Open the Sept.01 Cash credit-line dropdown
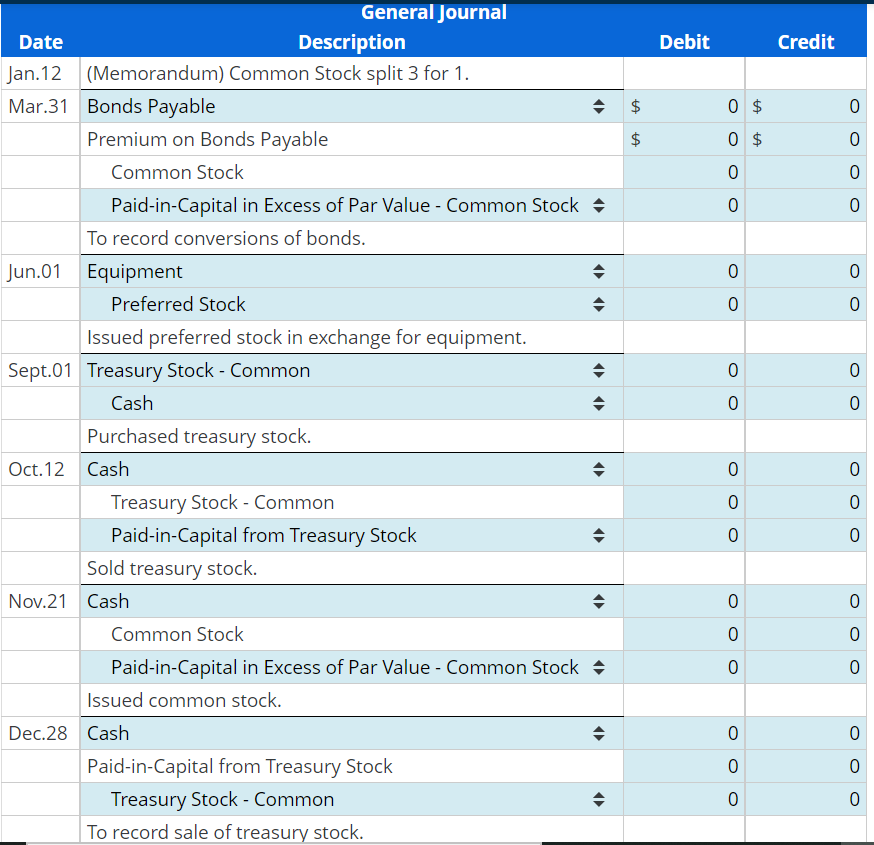The width and height of the screenshot is (874, 845). pyautogui.click(x=352, y=403)
